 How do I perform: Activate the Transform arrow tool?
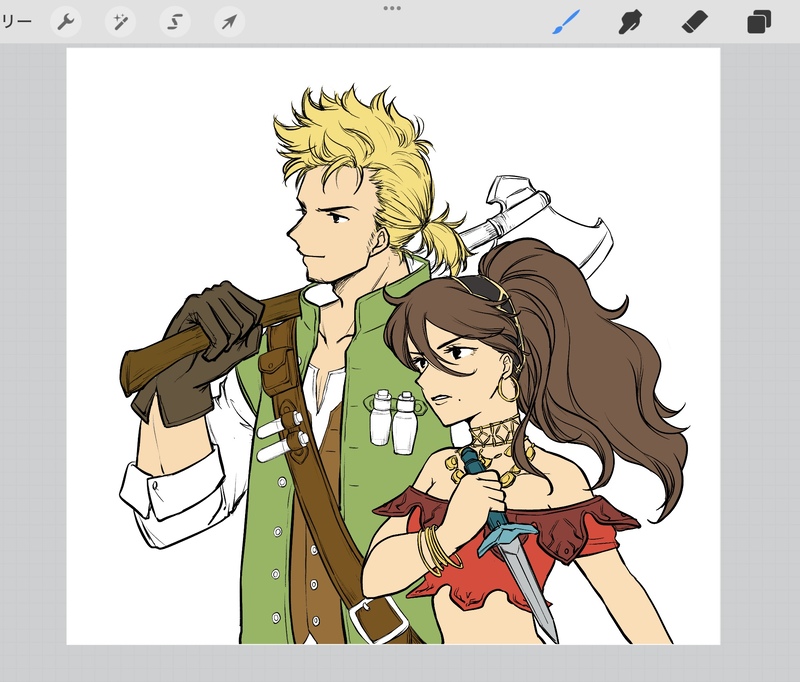click(229, 21)
